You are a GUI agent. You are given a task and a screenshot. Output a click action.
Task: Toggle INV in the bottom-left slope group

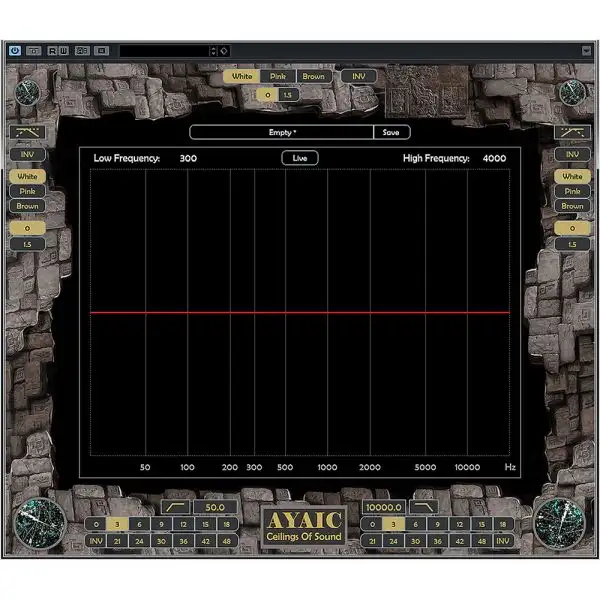(x=96, y=541)
